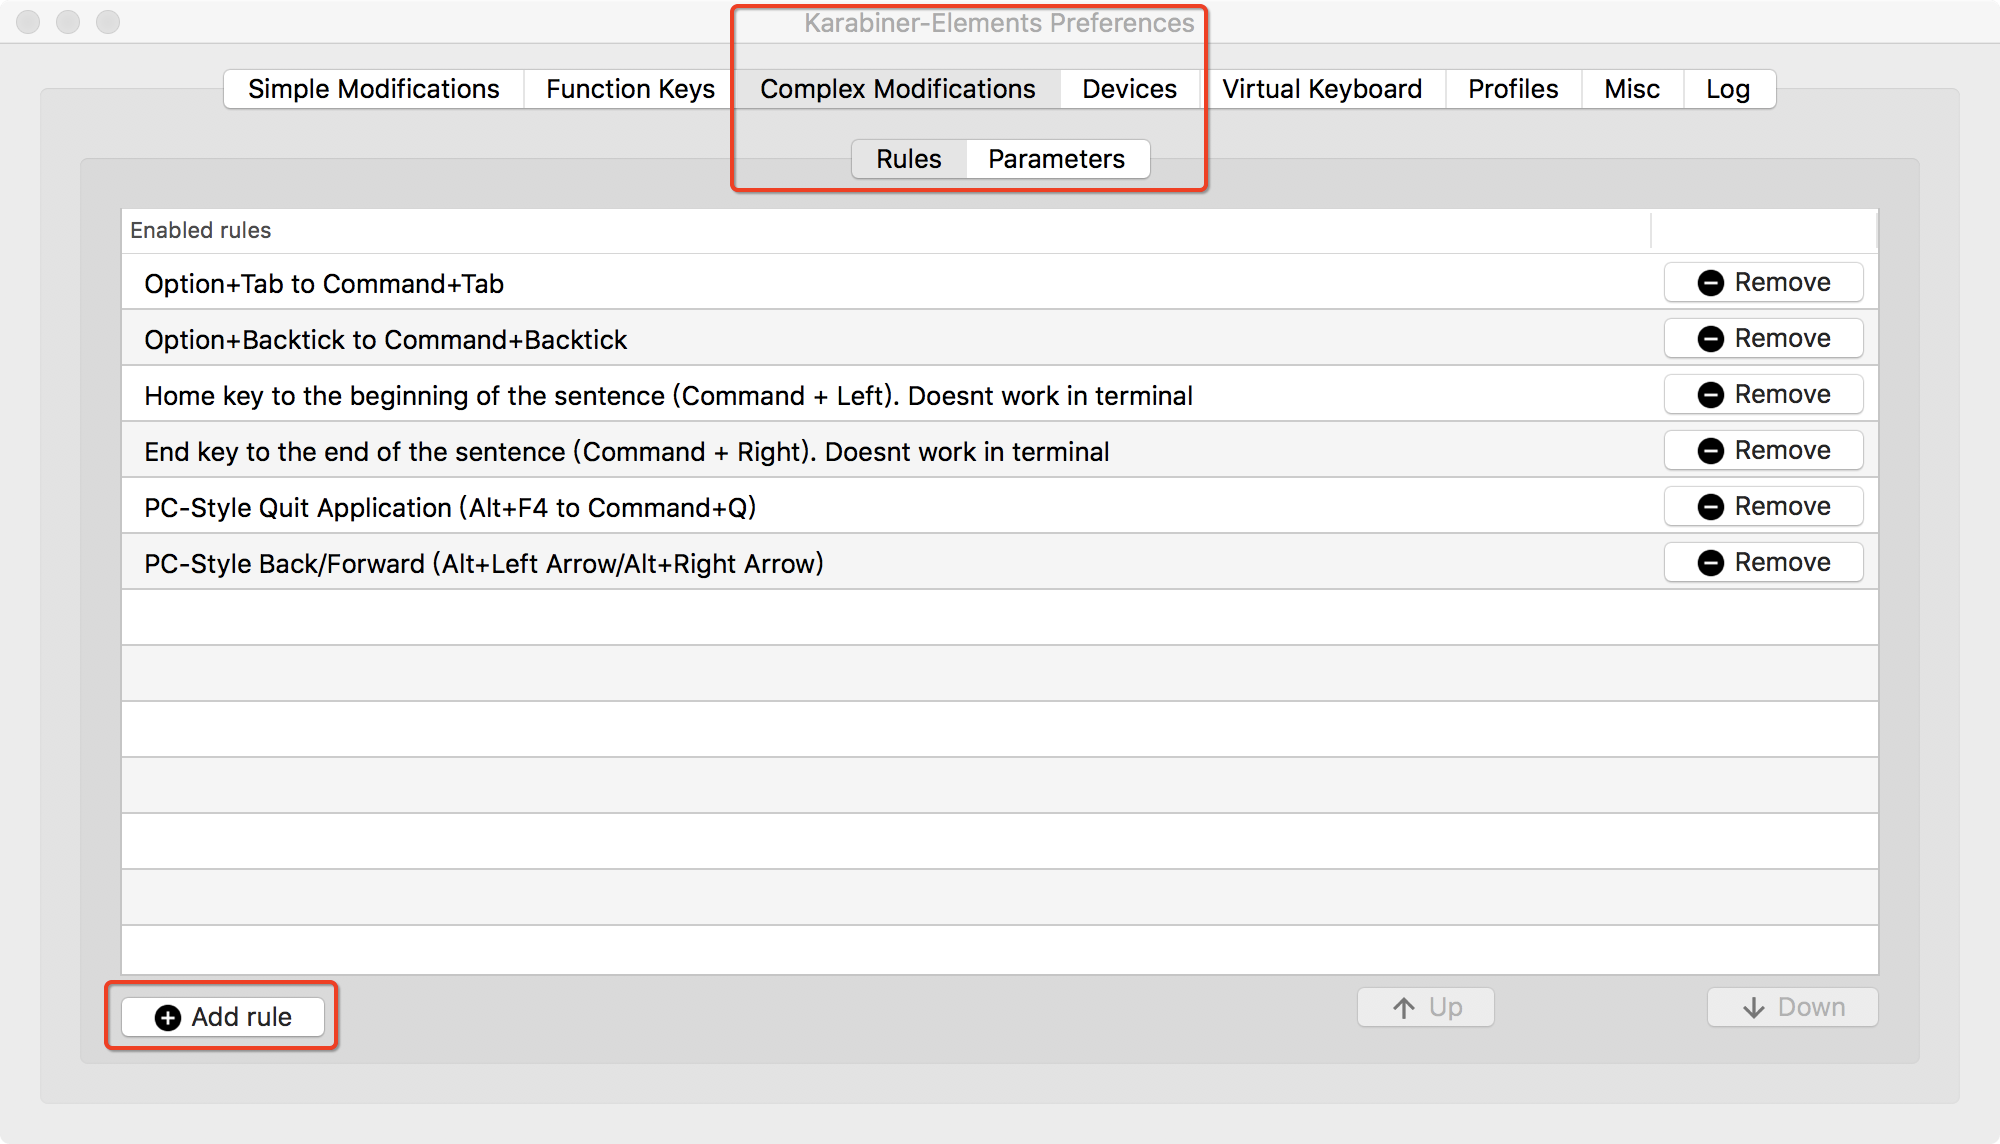This screenshot has height=1144, width=2000.
Task: Move selected rule Up
Action: [x=1426, y=1007]
